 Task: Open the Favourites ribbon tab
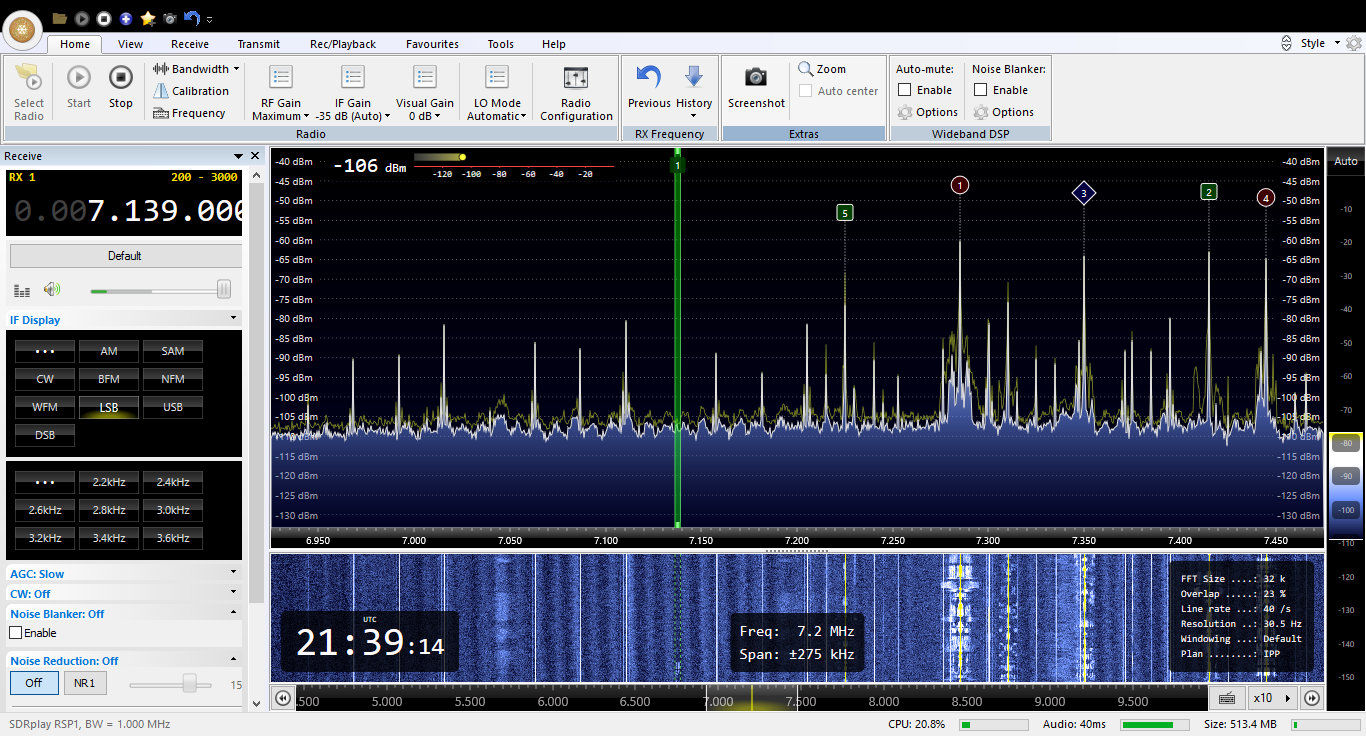432,44
